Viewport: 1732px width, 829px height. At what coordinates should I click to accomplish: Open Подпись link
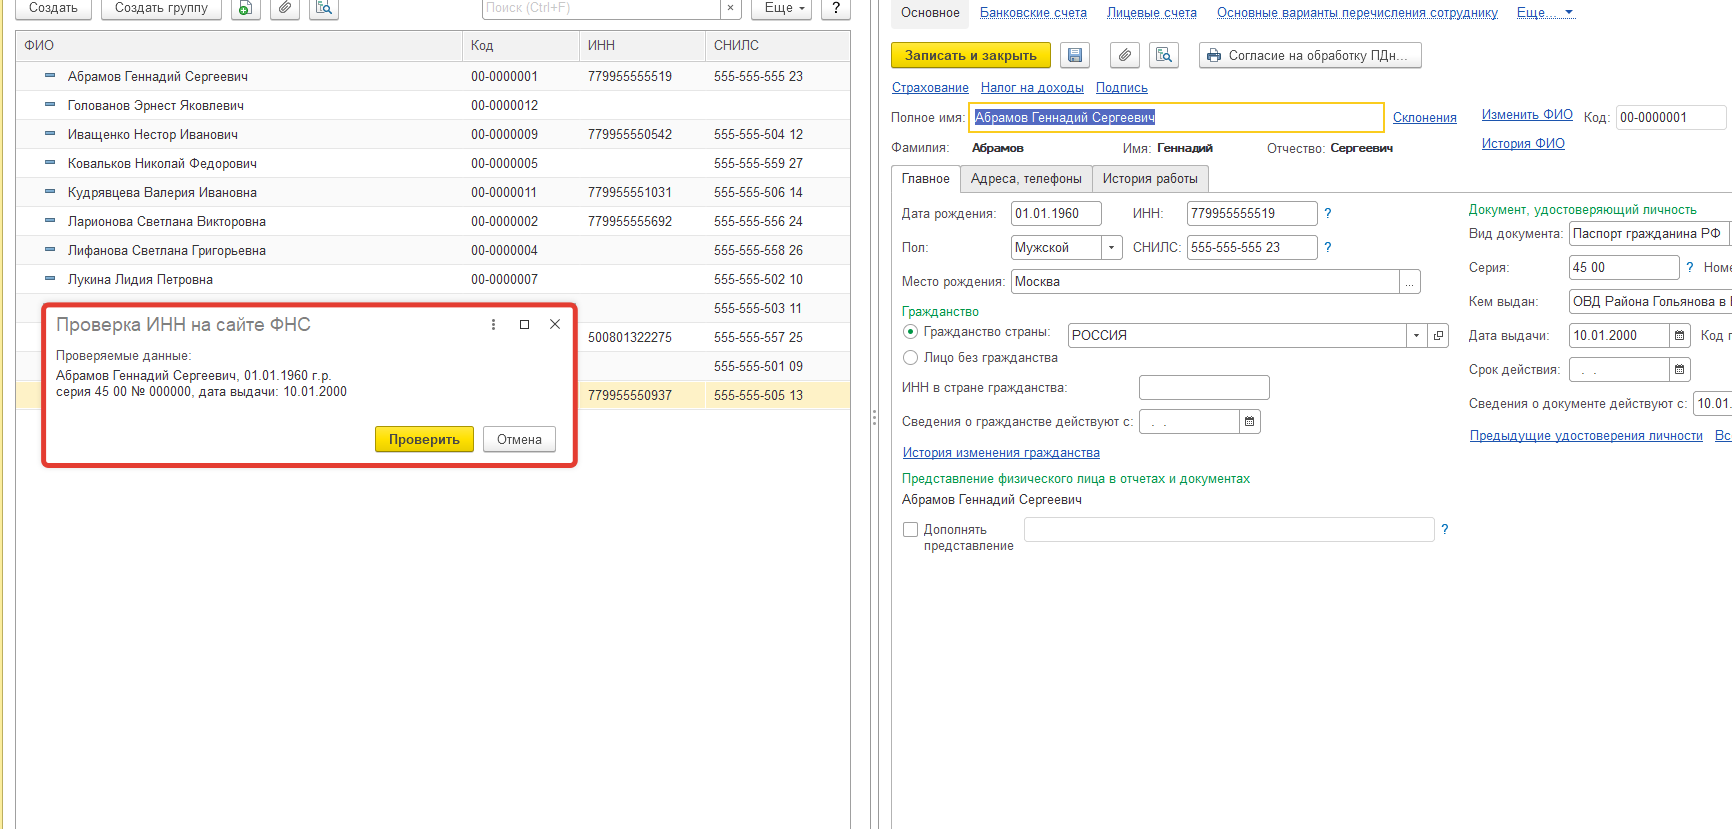(x=1121, y=87)
